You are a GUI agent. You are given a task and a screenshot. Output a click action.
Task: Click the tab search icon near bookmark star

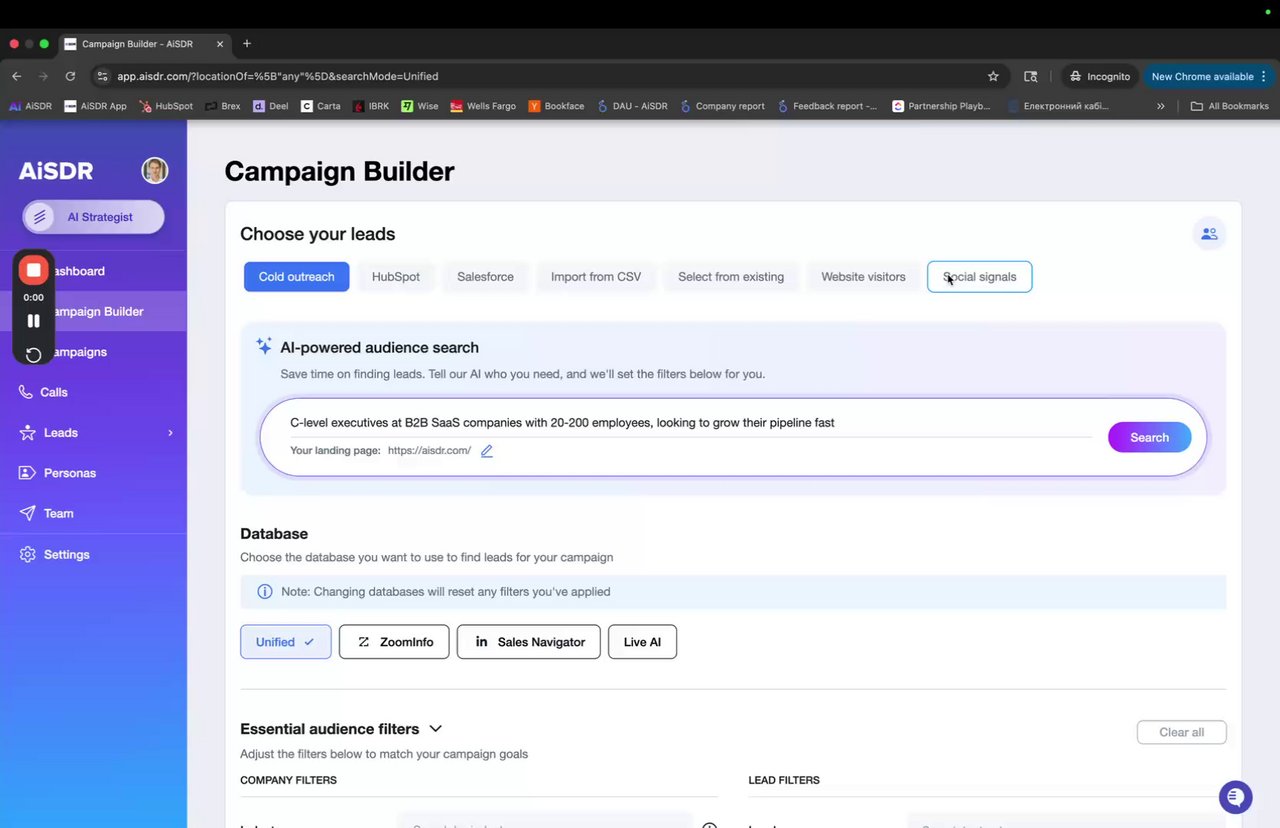(x=1031, y=76)
